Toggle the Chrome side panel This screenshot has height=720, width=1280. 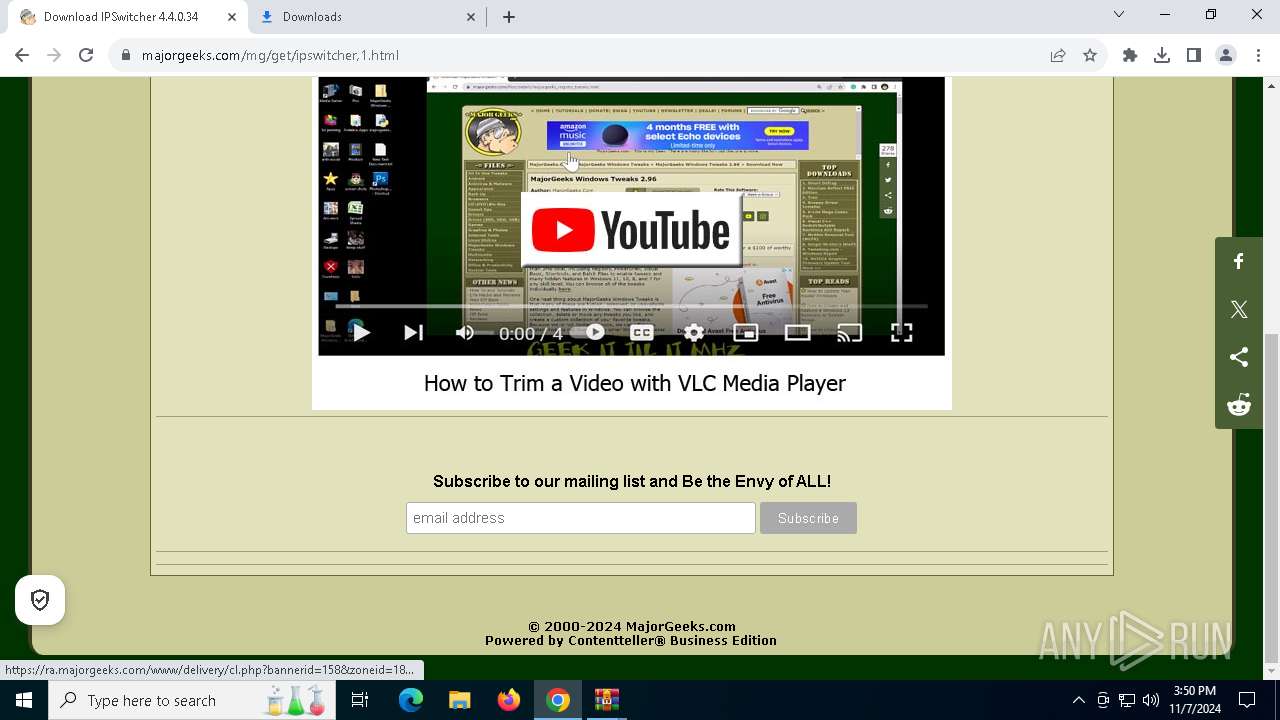click(x=1194, y=56)
